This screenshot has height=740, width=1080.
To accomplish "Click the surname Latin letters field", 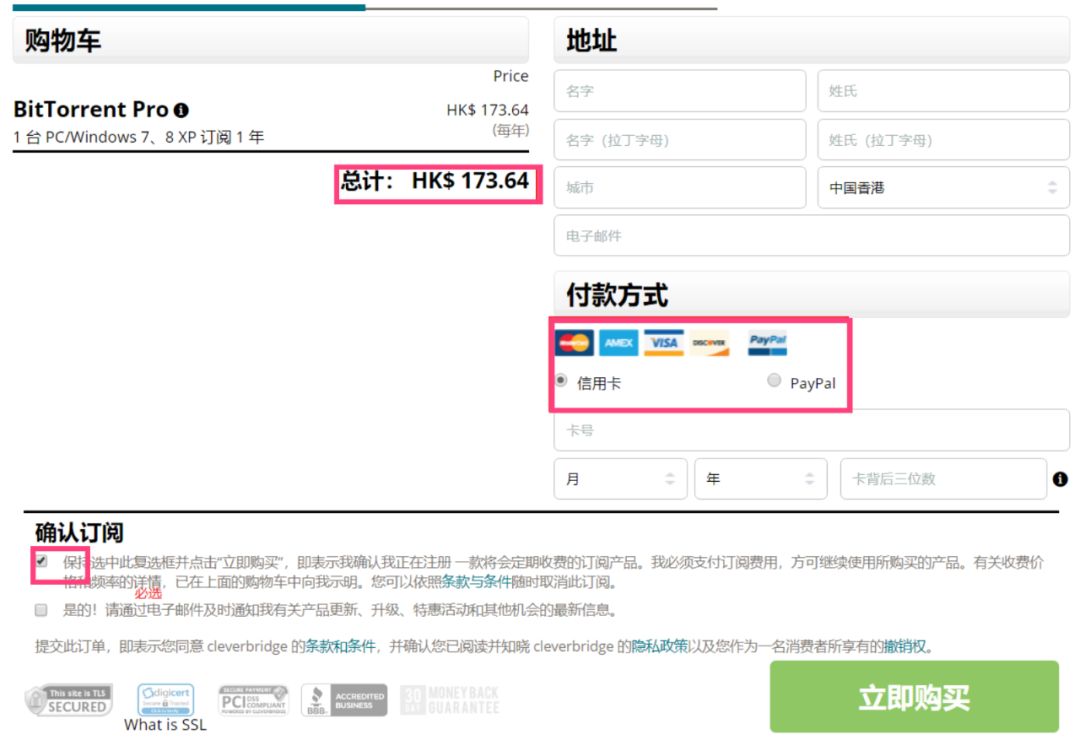I will (x=943, y=140).
